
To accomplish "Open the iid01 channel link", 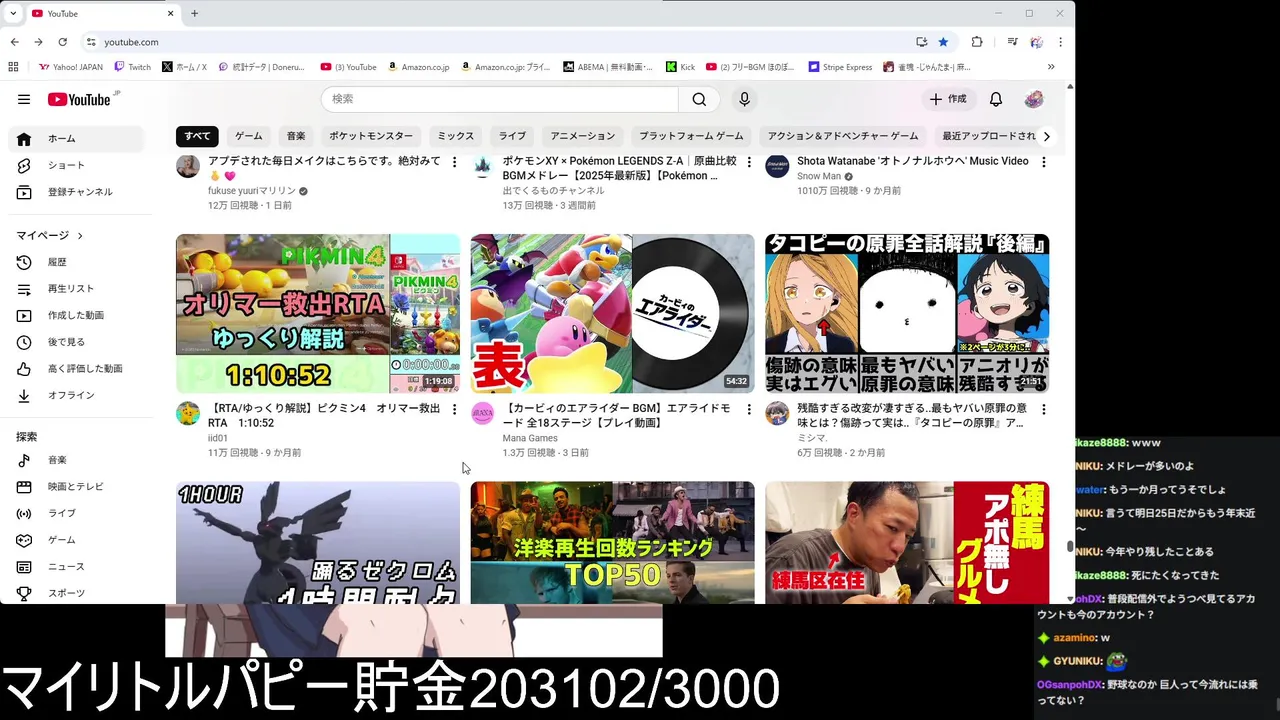I will 218,438.
